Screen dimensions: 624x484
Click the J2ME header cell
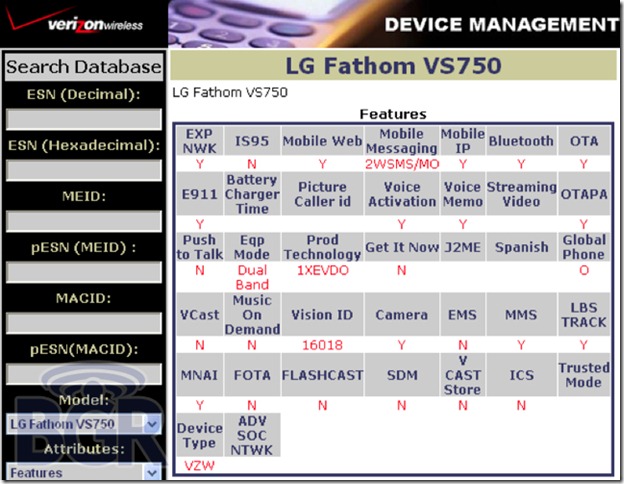point(462,247)
